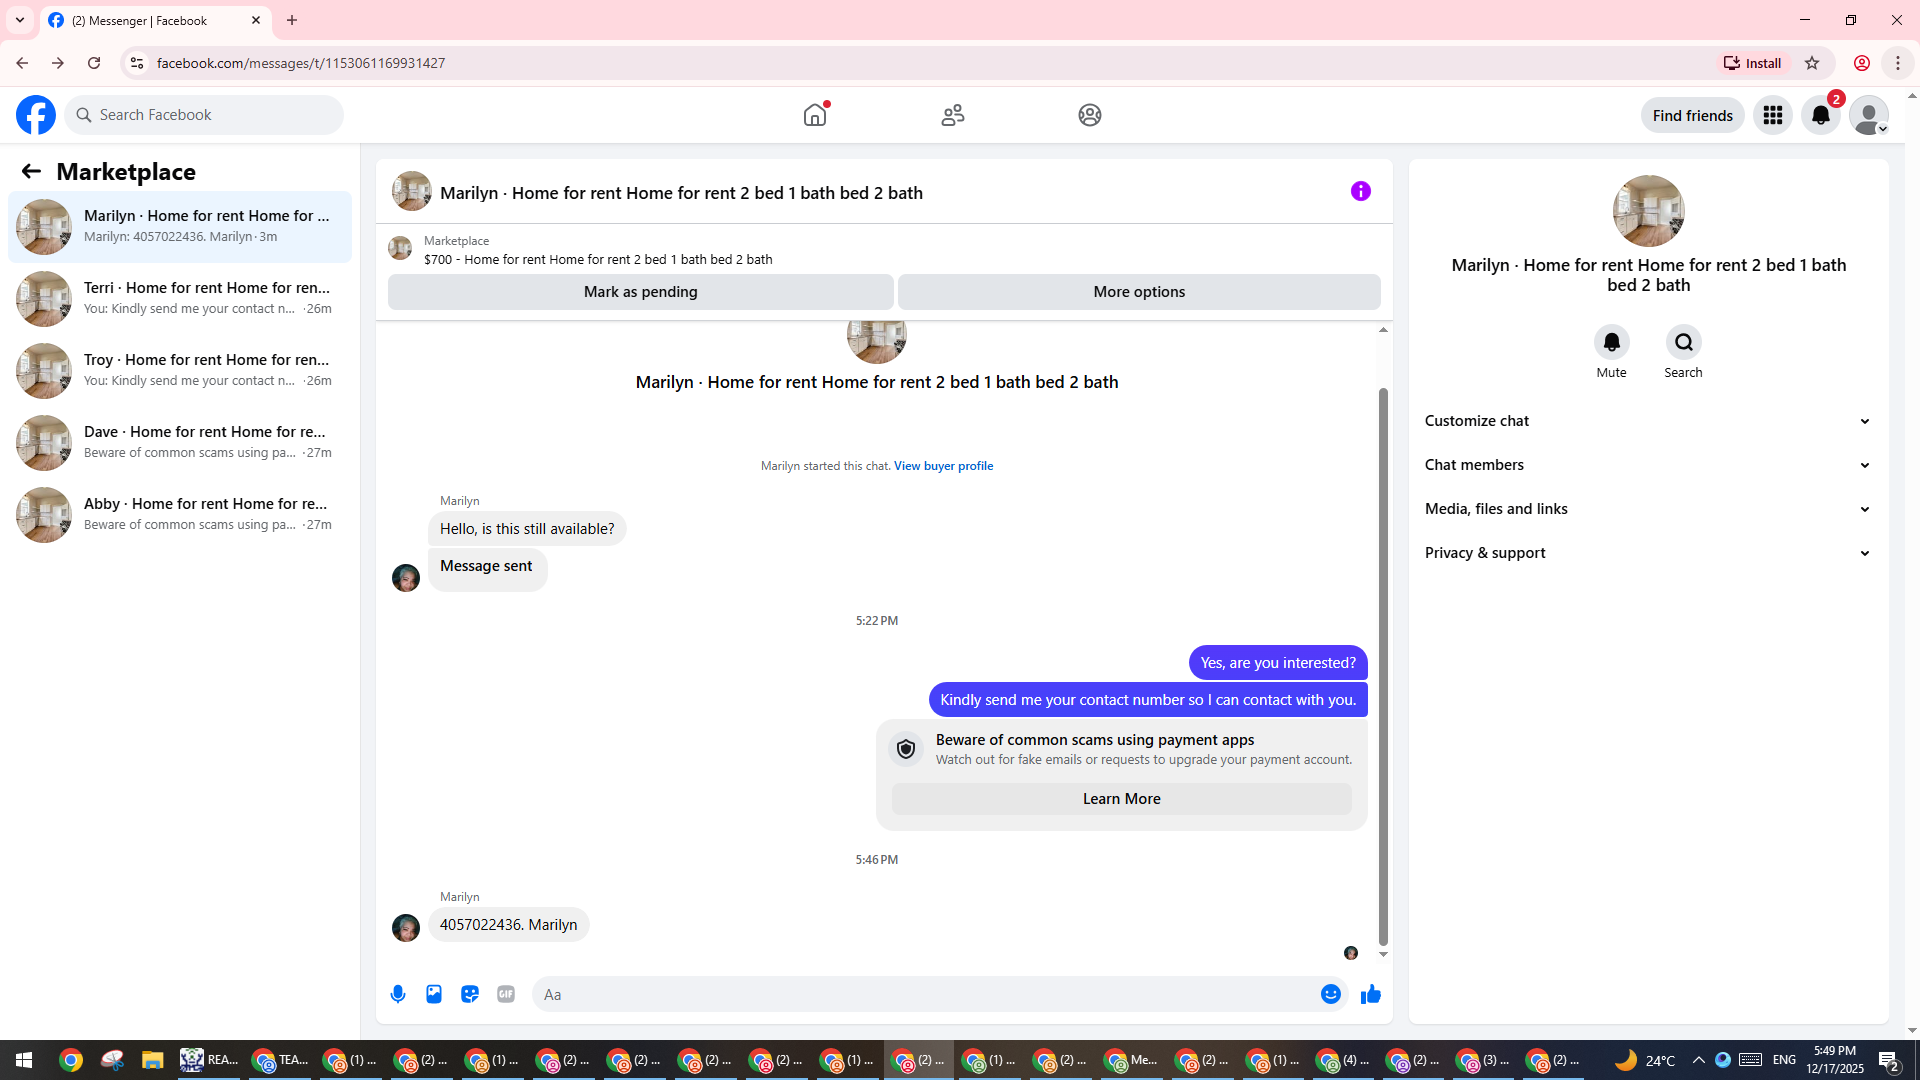Go to the Facebook Home tab
This screenshot has width=1920, height=1080.
pos(815,115)
